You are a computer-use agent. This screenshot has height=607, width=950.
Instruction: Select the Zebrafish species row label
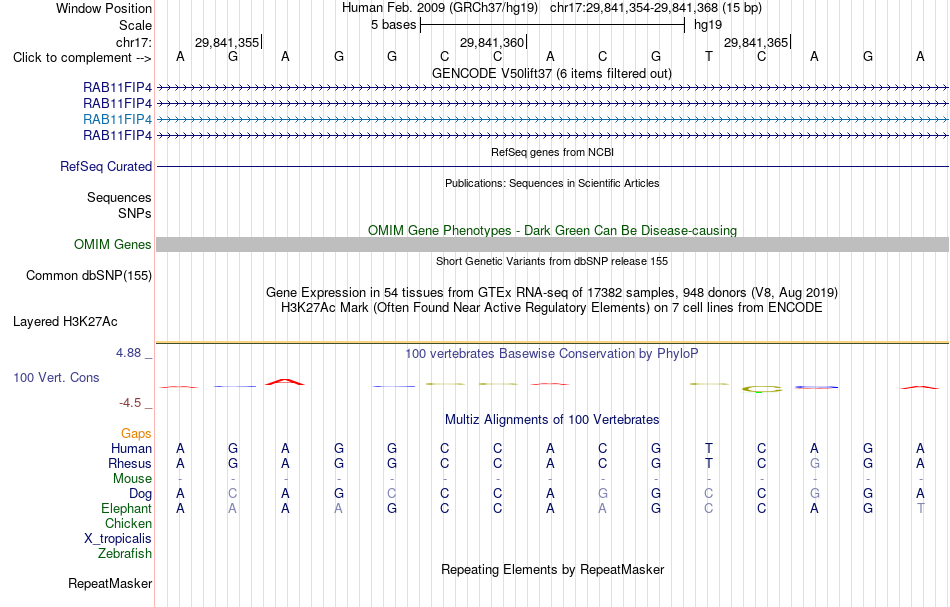click(125, 554)
